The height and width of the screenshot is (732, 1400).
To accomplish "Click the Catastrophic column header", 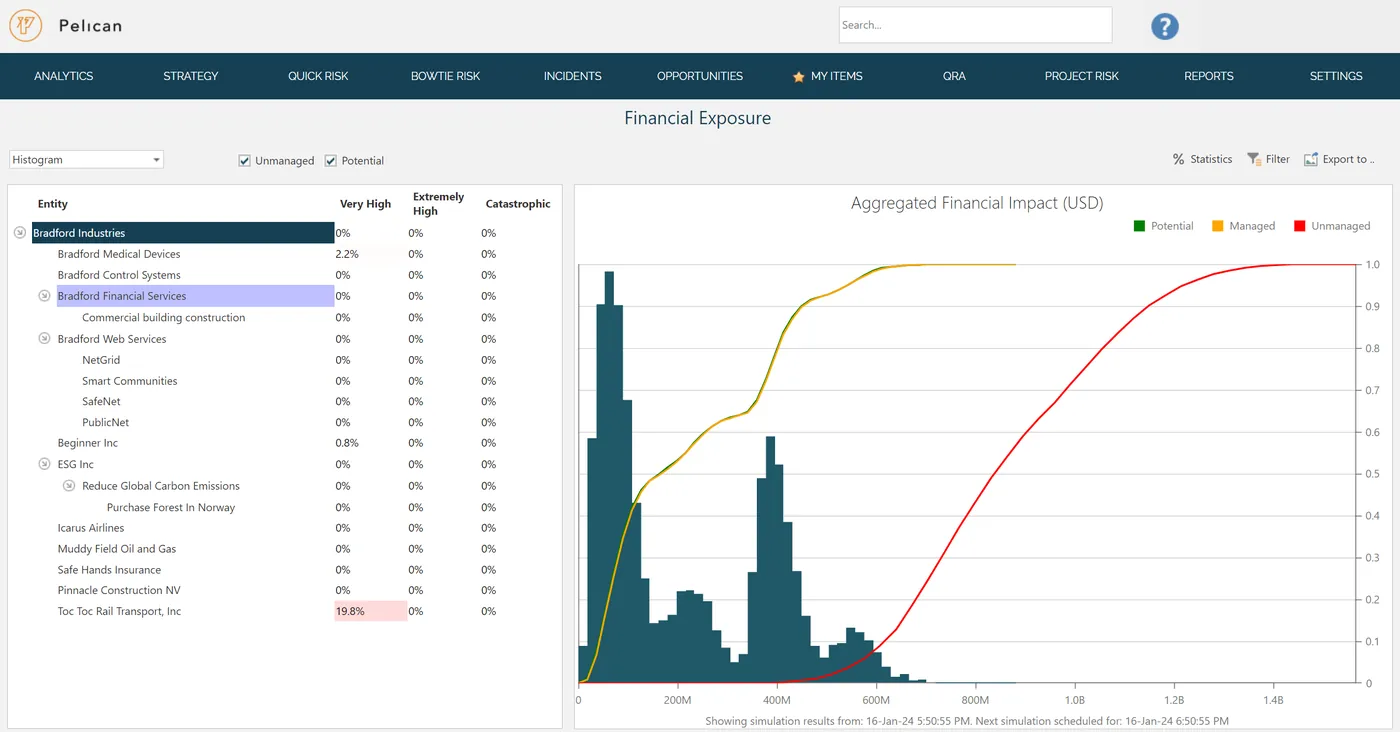I will (x=518, y=204).
